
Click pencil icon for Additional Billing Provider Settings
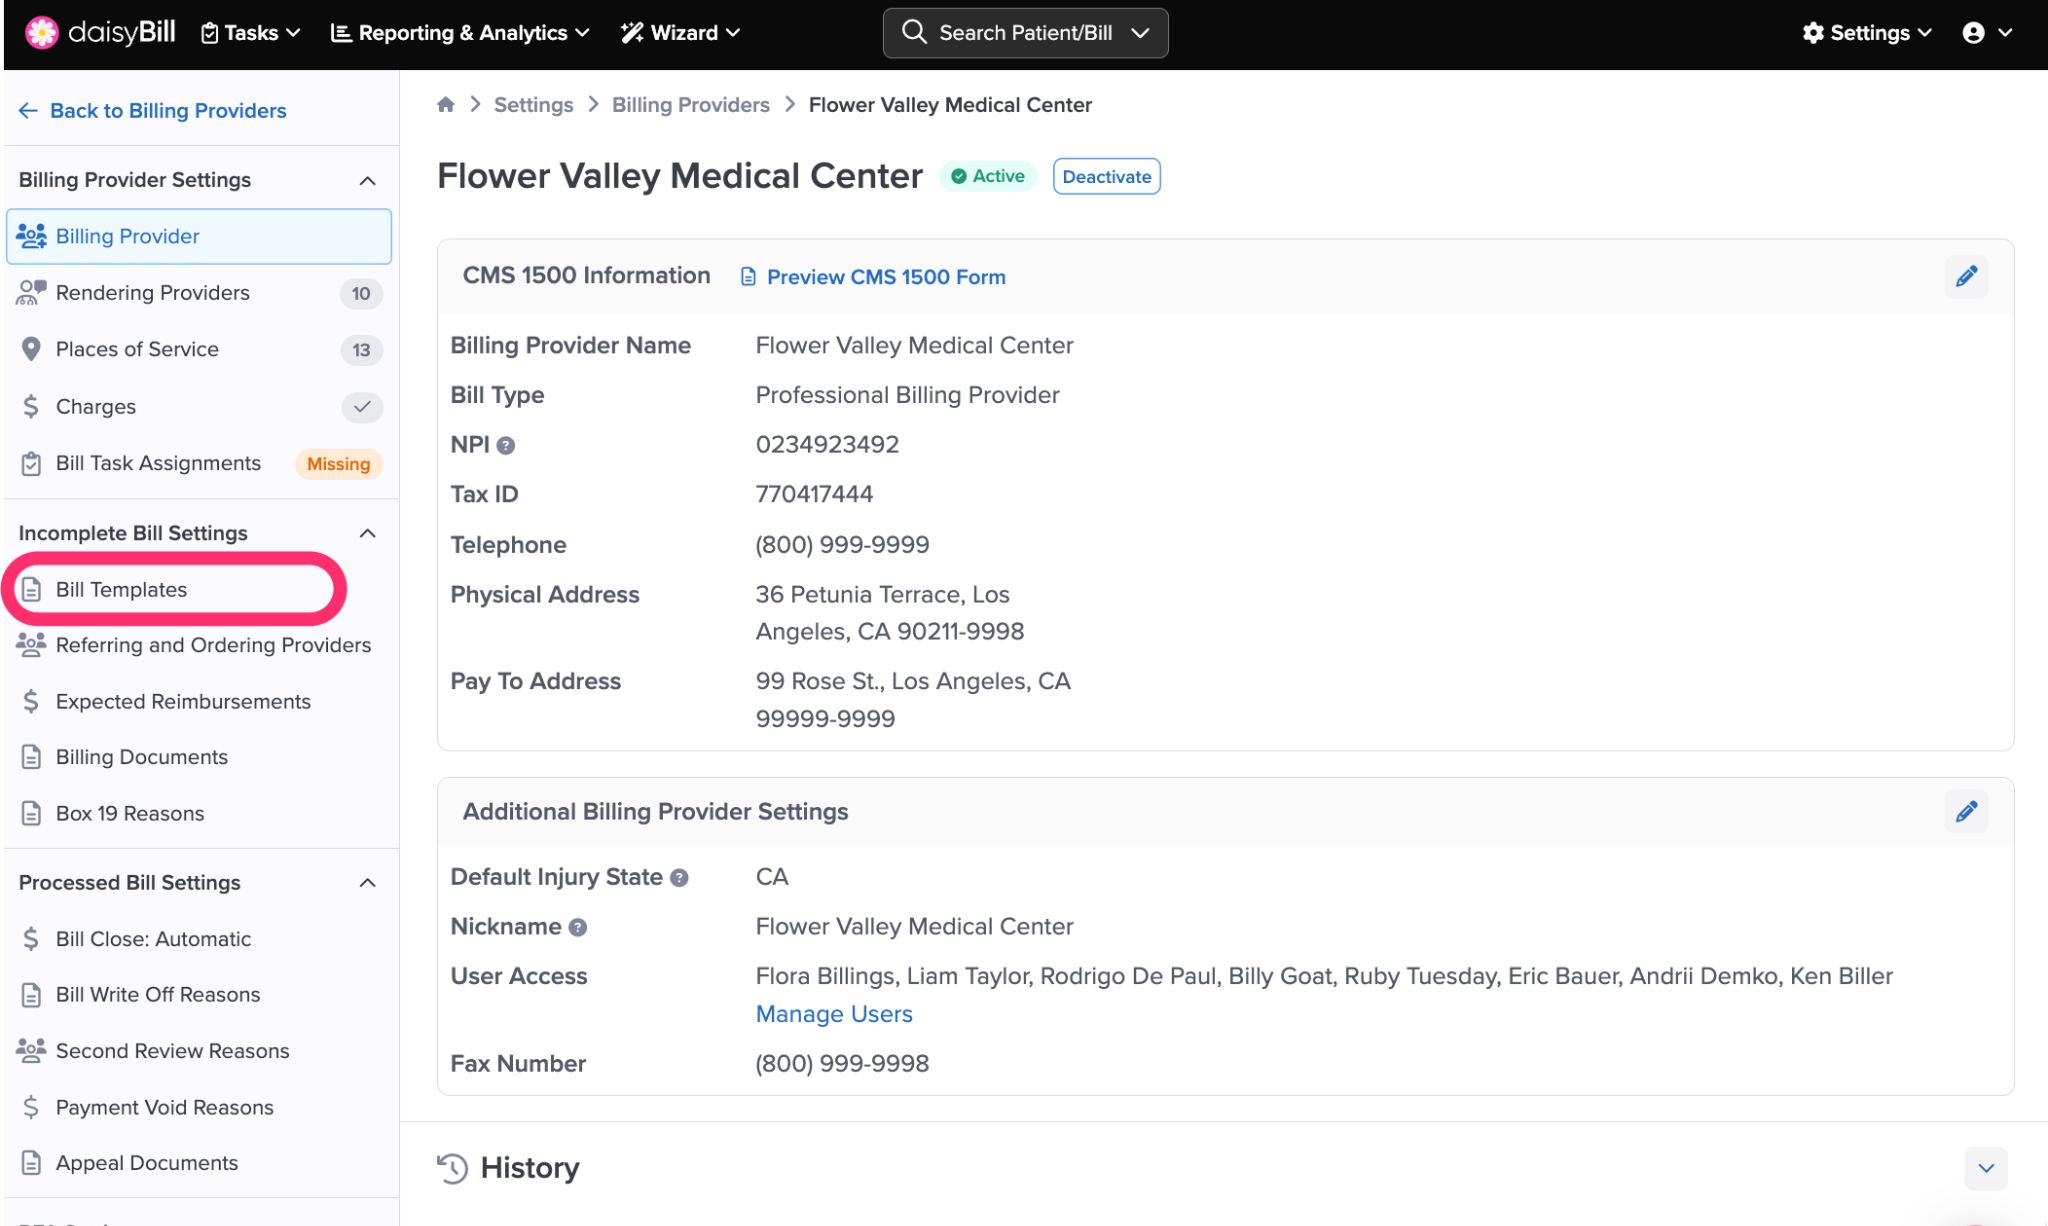(1966, 812)
